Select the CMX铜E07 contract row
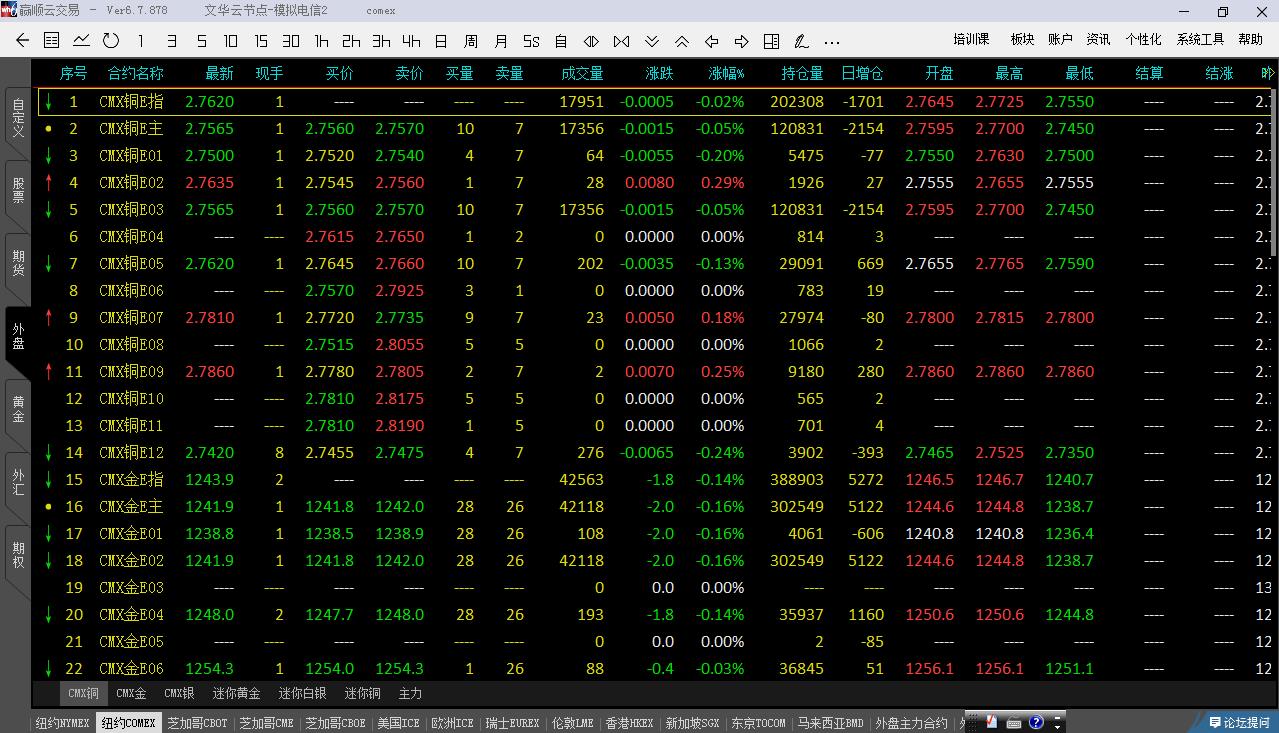This screenshot has height=733, width=1279. pos(131,317)
